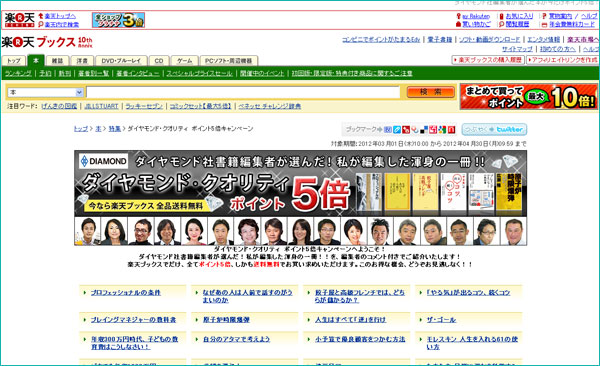Click the DIAMOND publisher logo in banner
The image size is (600, 366).
point(103,161)
